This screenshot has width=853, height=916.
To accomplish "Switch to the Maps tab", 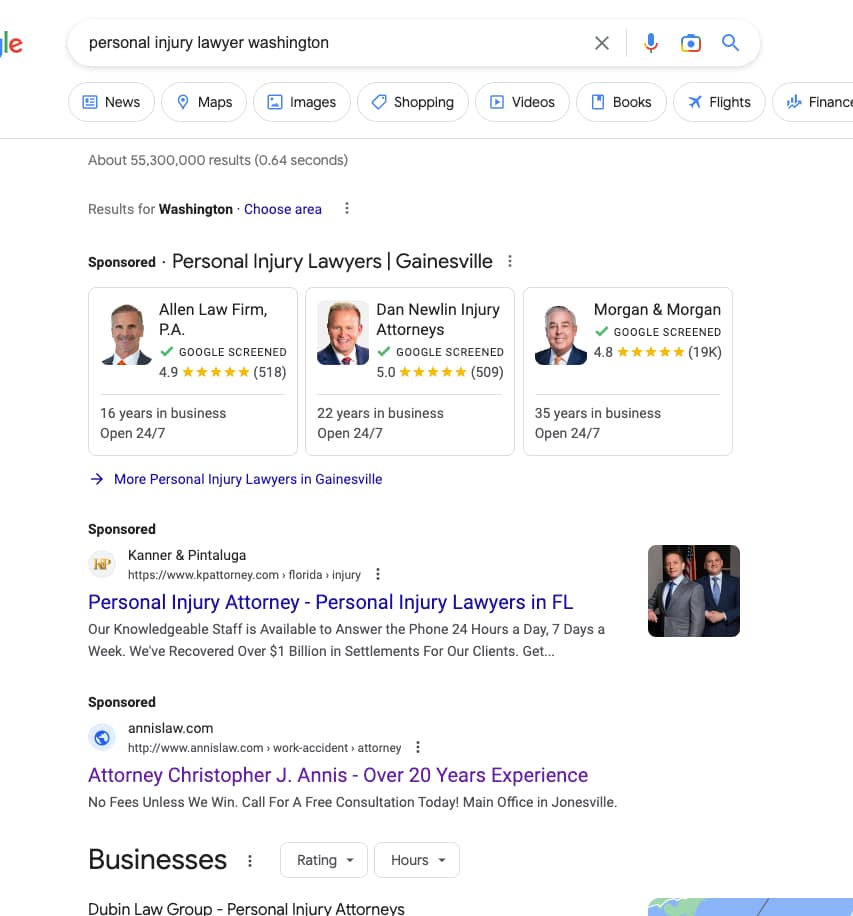I will (x=203, y=101).
